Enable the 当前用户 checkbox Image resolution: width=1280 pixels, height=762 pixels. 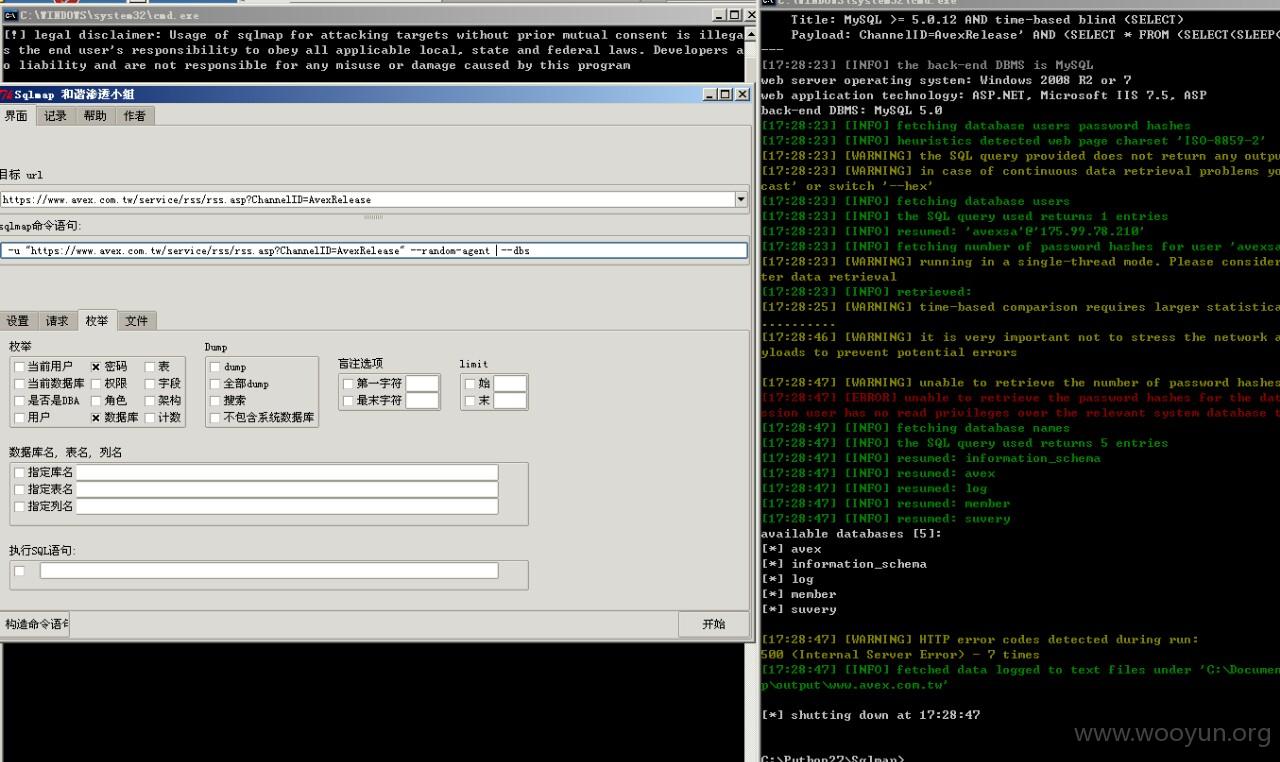pyautogui.click(x=20, y=367)
